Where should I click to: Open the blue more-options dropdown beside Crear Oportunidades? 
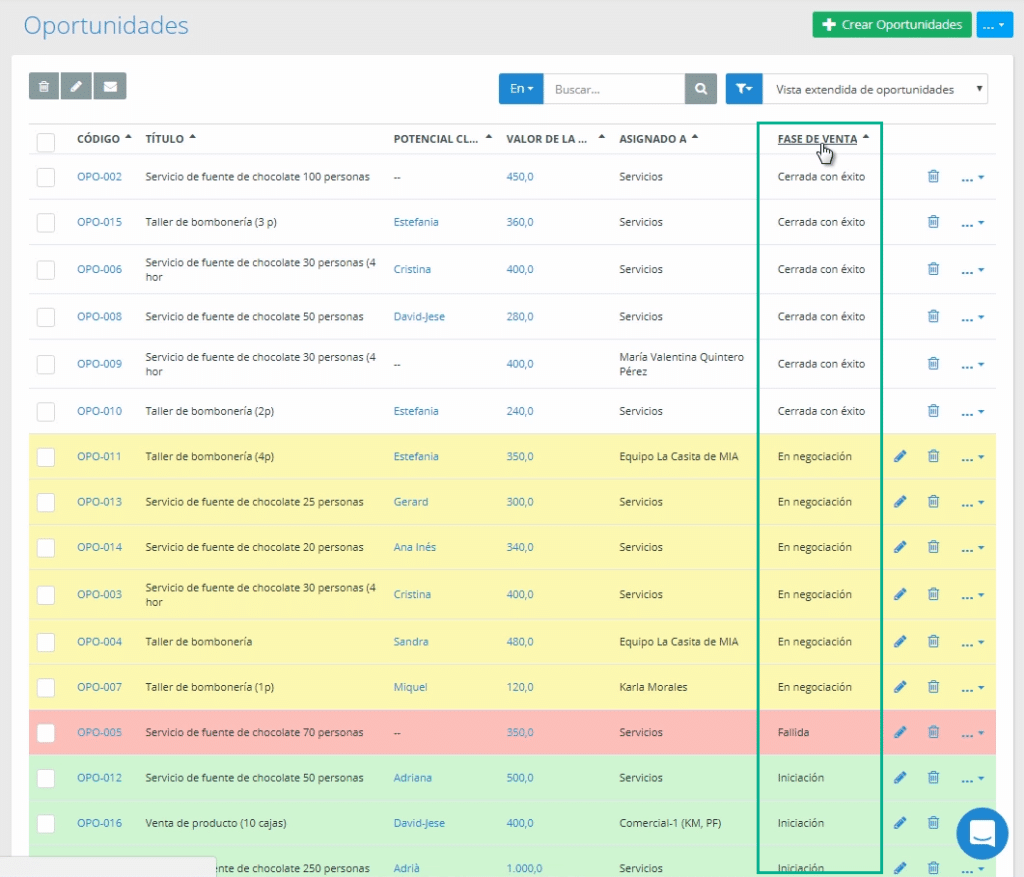coord(995,25)
